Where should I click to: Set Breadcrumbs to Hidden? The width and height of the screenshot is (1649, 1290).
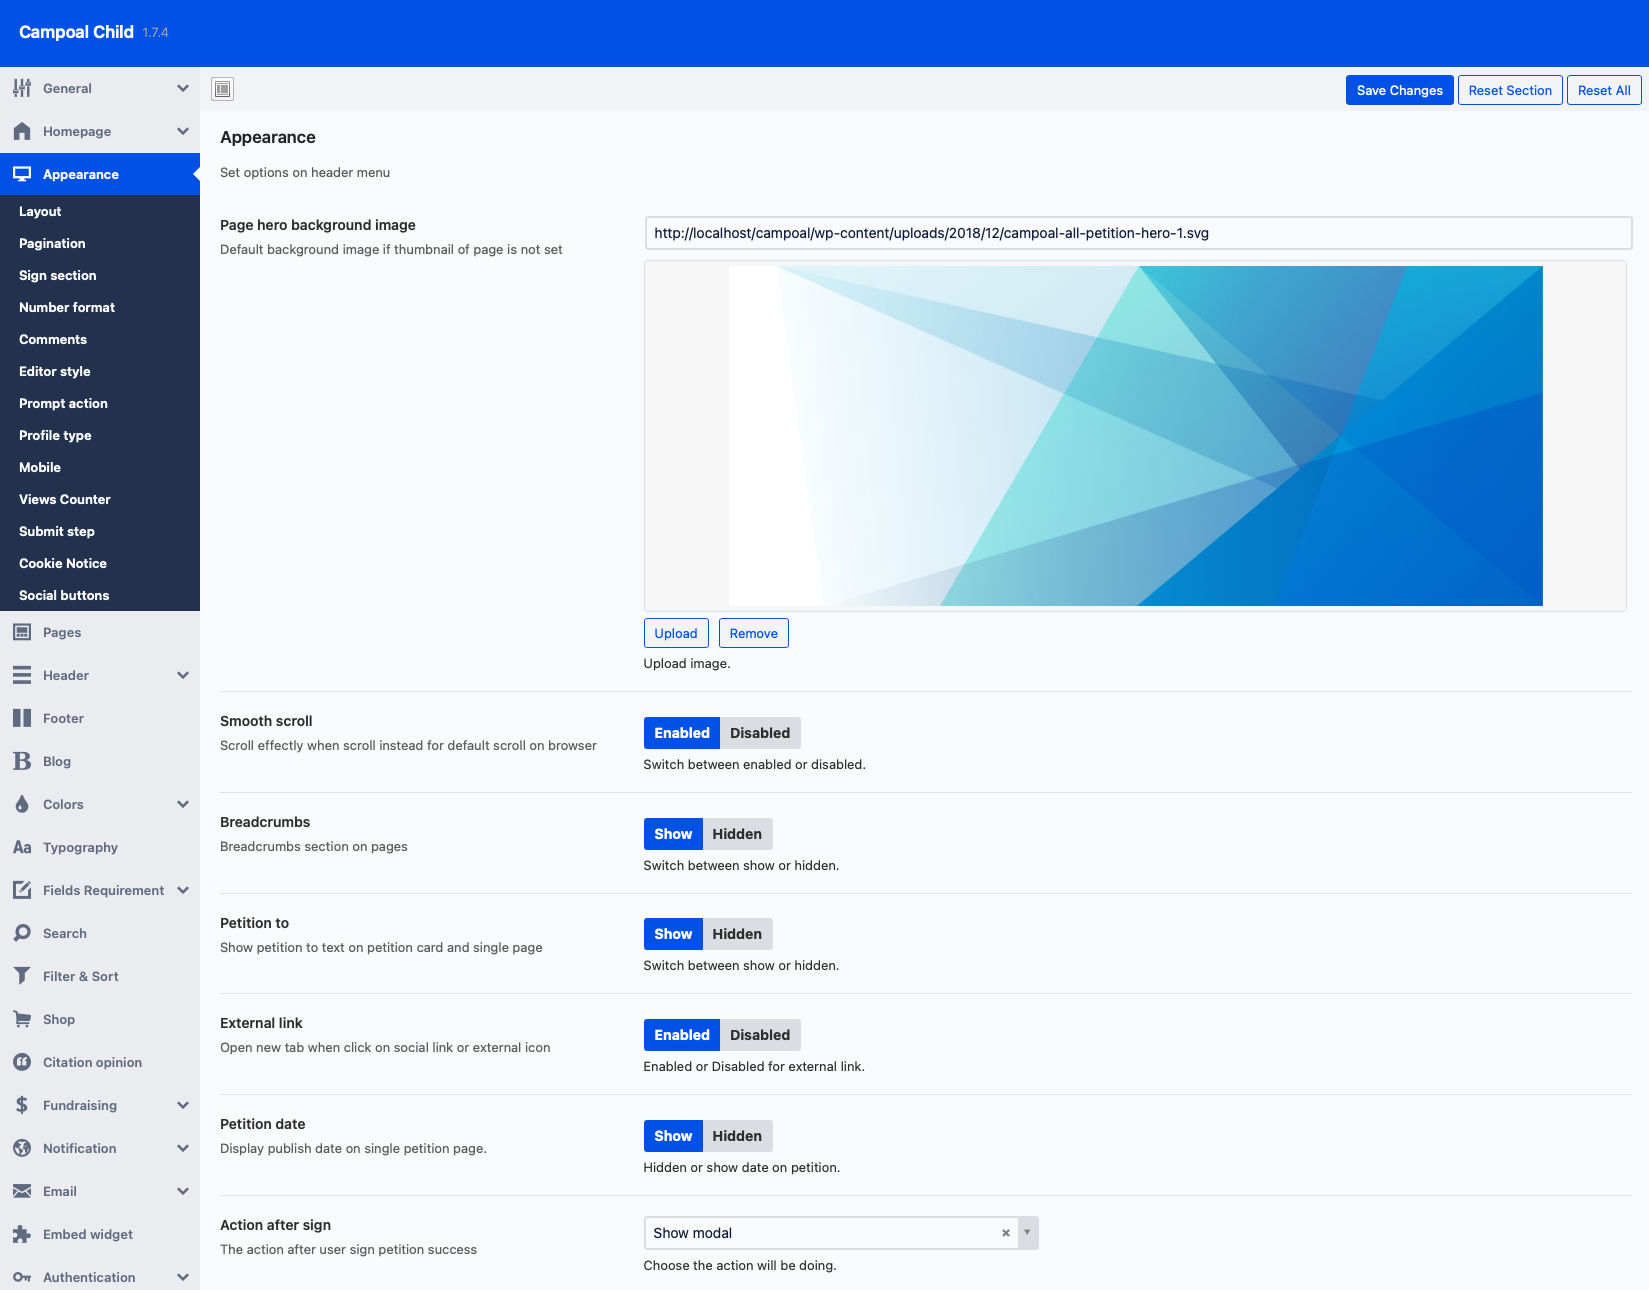tap(736, 834)
